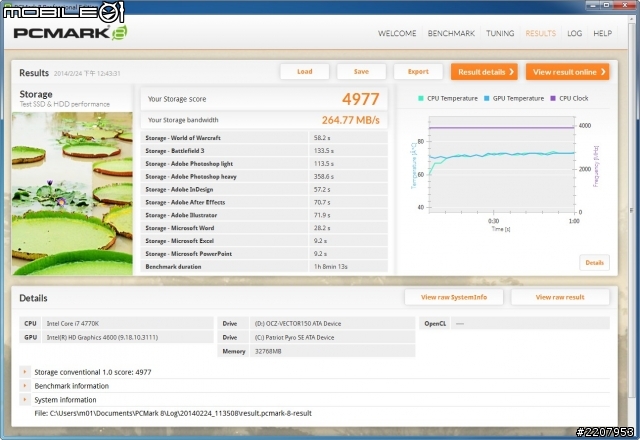Click View raw result button

(560, 297)
